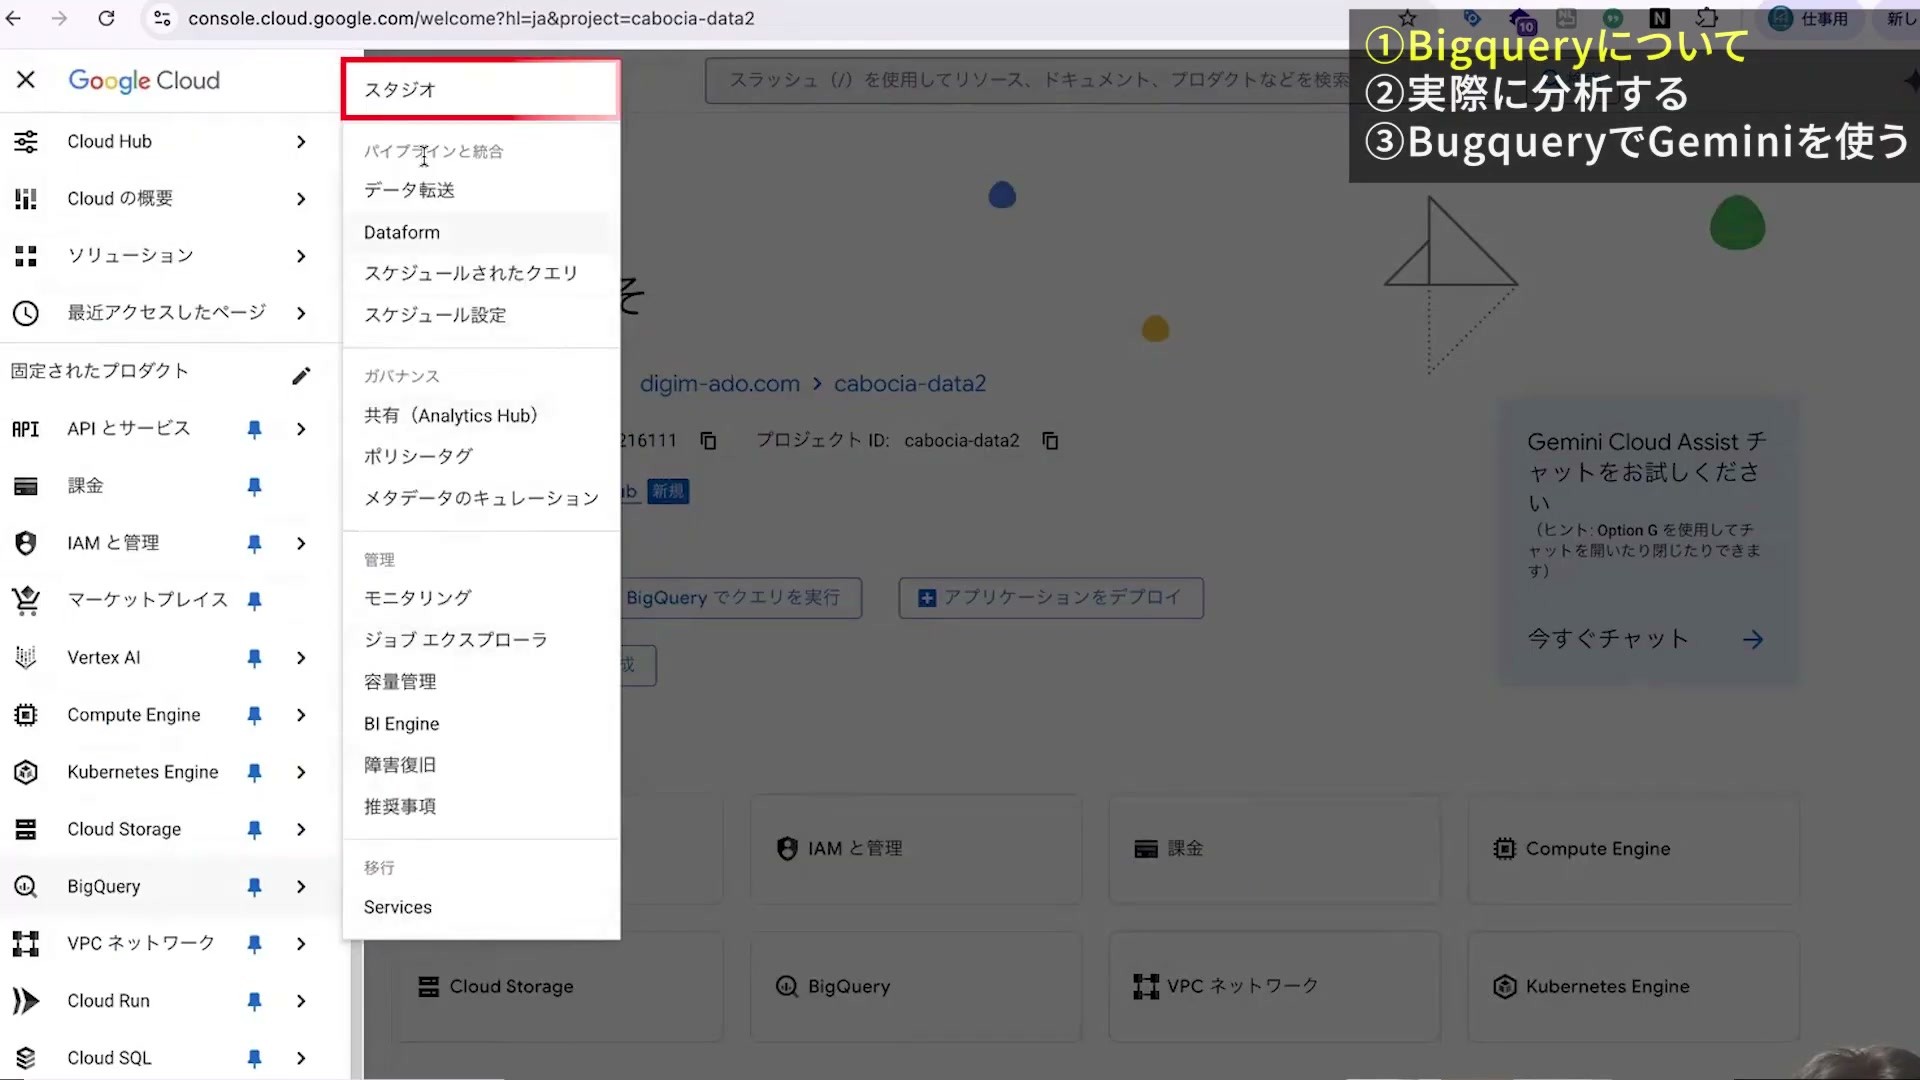This screenshot has width=1920, height=1080.
Task: Click the 課金 billing icon in sidebar
Action: click(26, 486)
